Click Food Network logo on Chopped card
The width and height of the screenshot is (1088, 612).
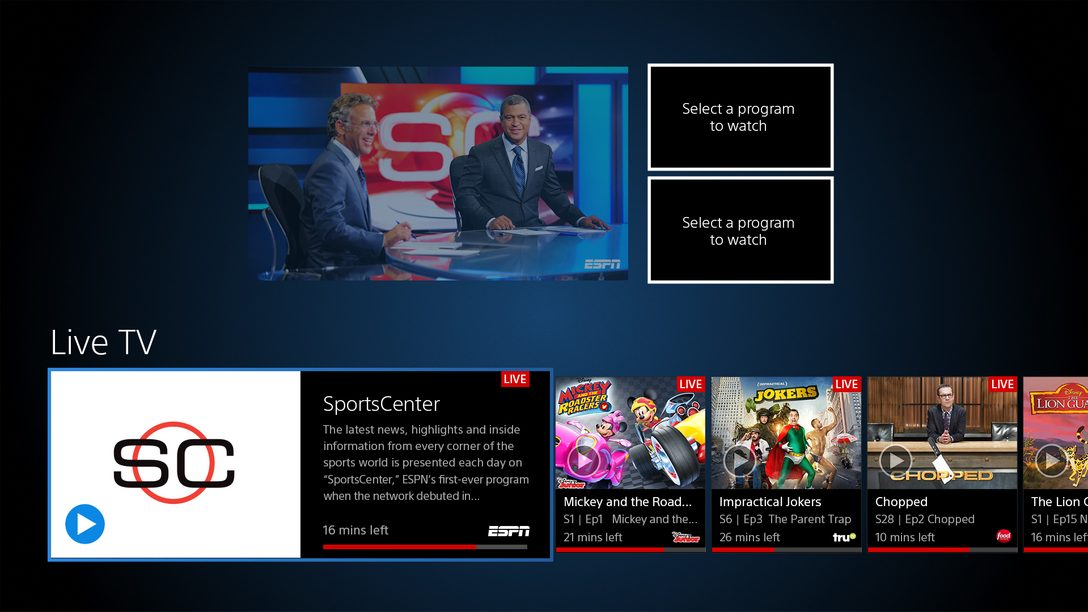pos(1004,537)
